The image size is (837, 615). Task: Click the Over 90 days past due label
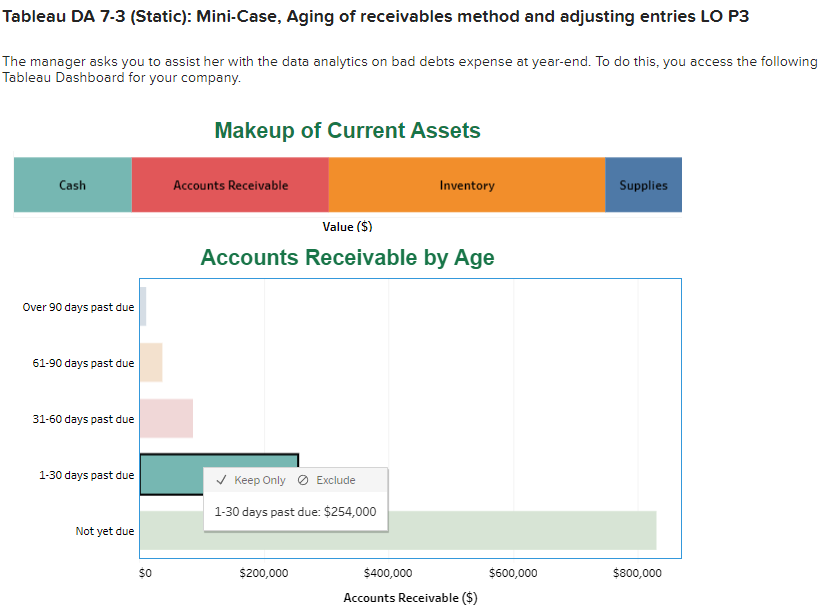[x=78, y=307]
